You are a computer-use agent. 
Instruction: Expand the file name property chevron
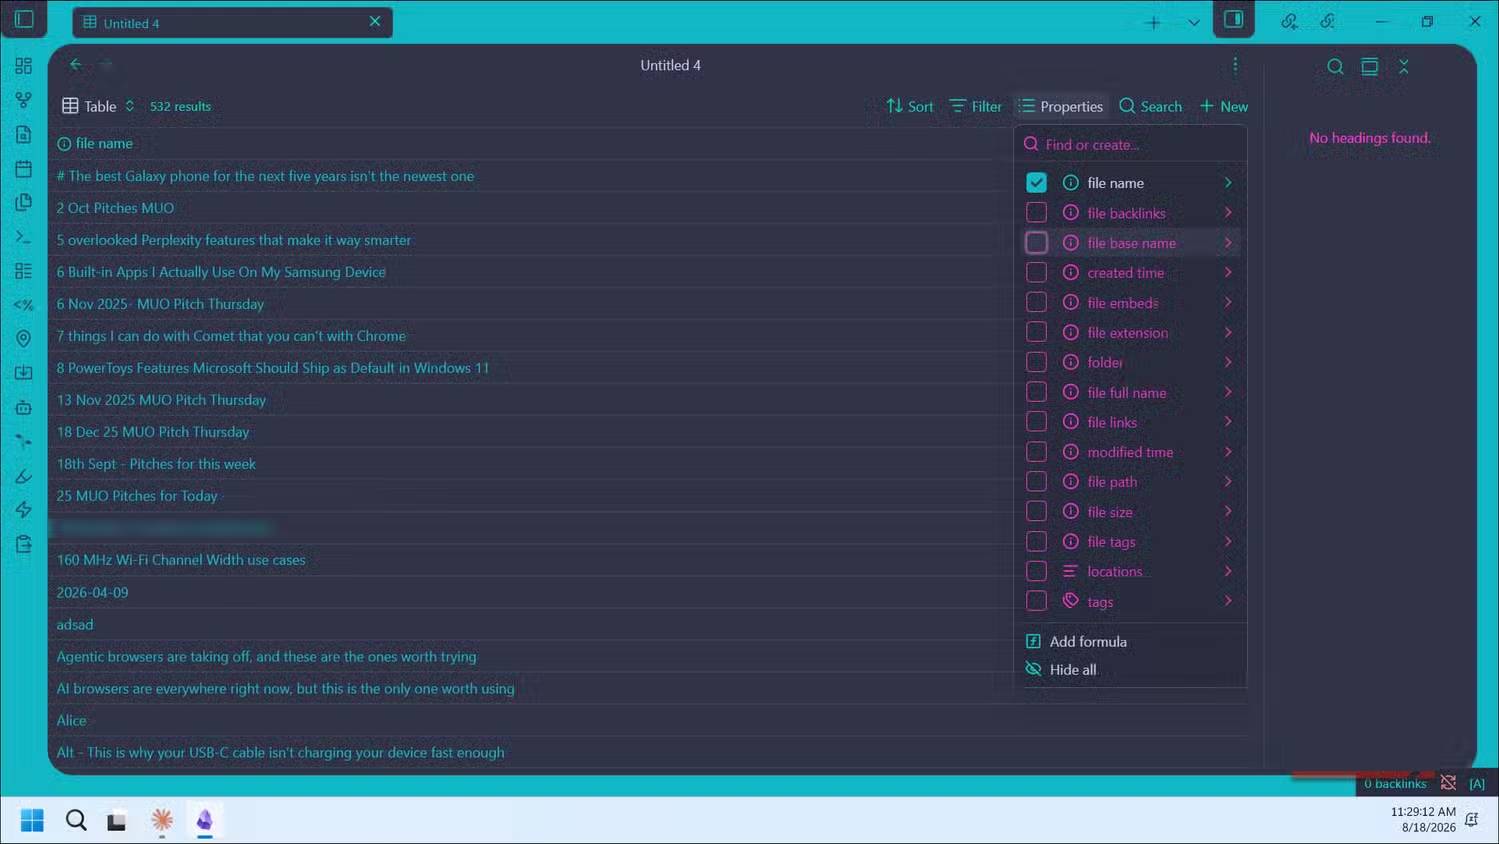pos(1228,182)
